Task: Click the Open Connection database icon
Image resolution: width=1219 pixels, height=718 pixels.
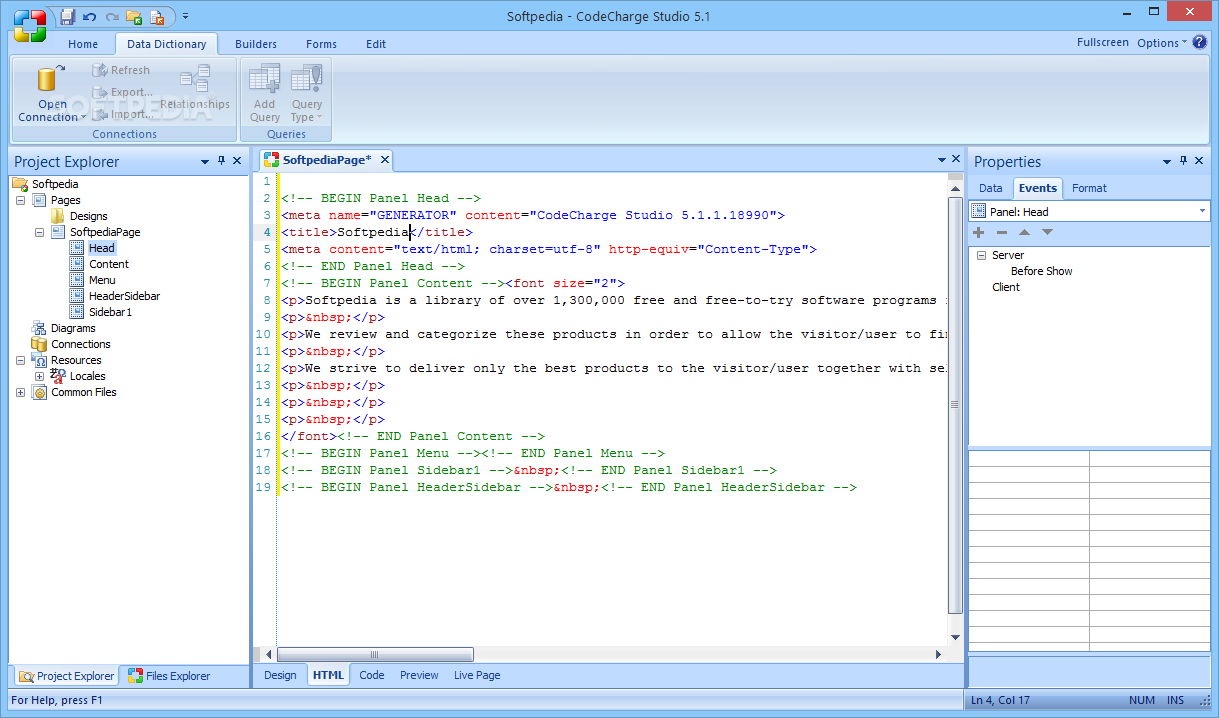Action: (51, 79)
